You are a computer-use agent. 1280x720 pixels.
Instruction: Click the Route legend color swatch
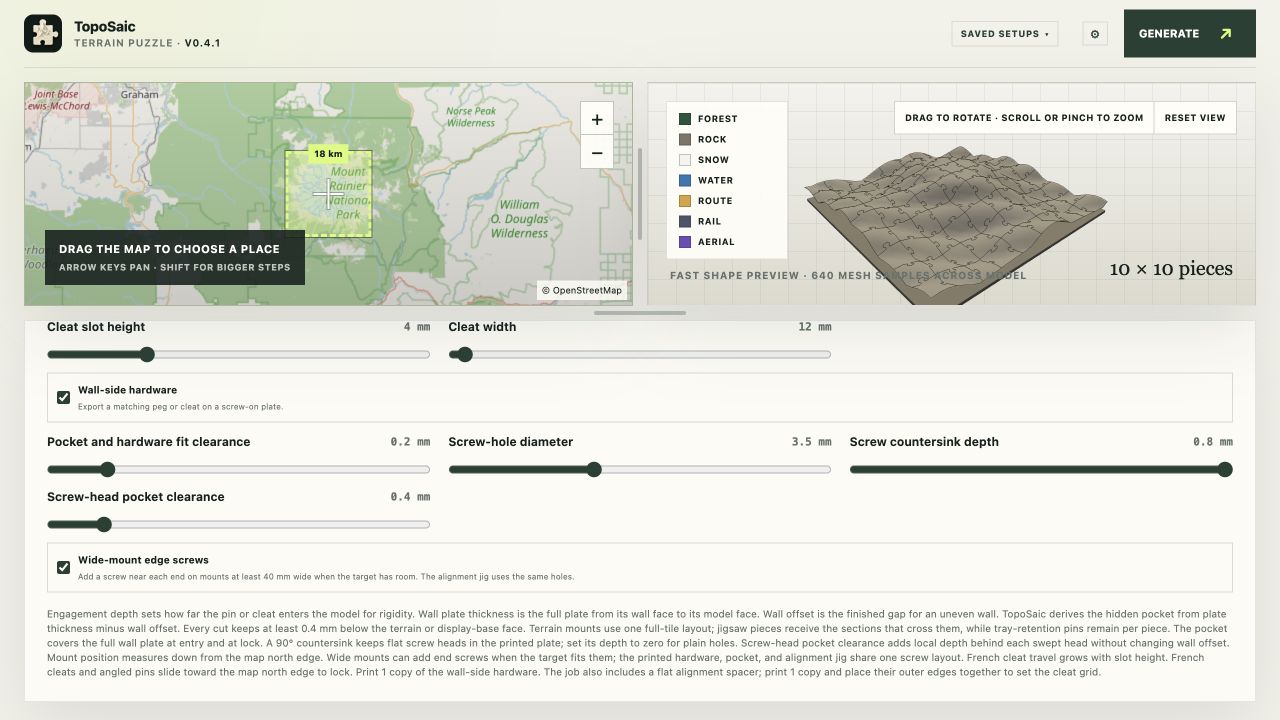point(685,201)
